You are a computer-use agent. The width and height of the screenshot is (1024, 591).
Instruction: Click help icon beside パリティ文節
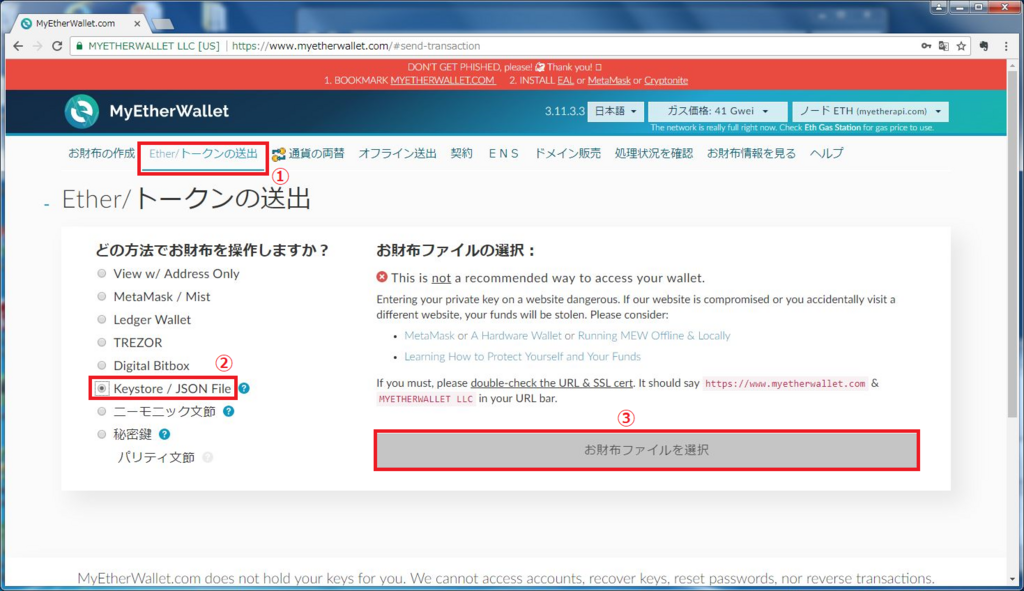click(x=208, y=457)
